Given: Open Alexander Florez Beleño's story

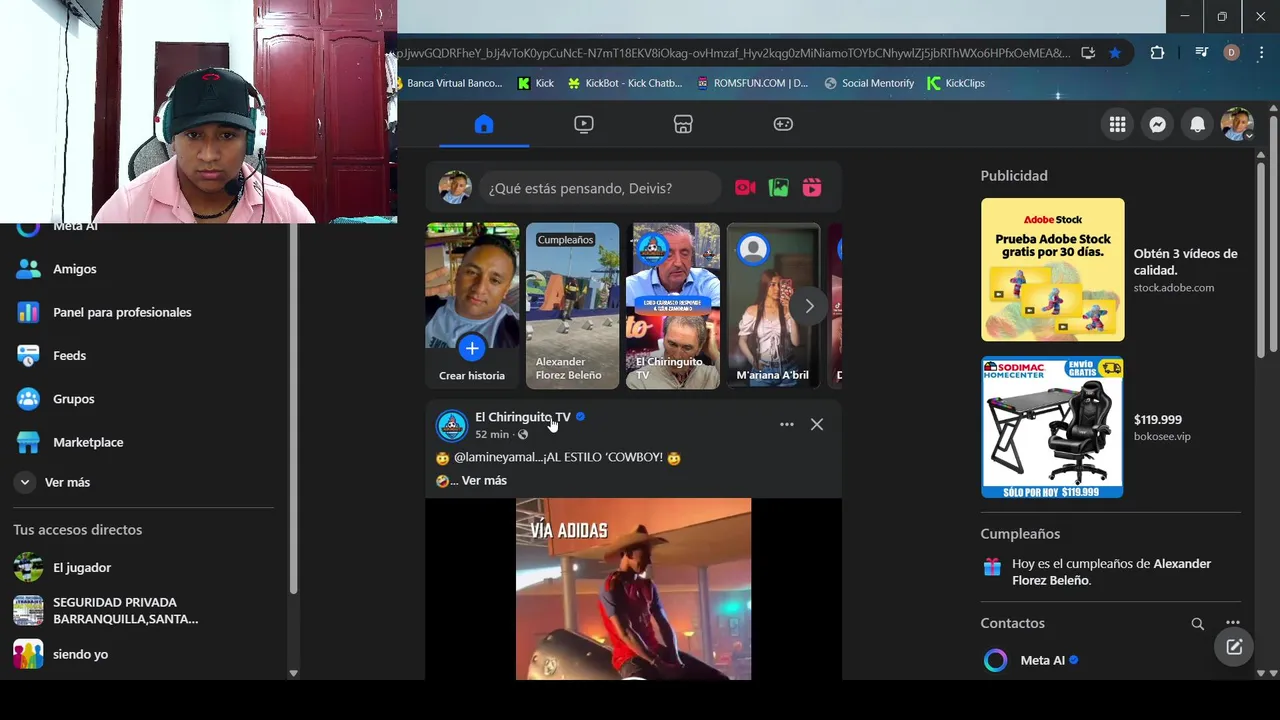Looking at the screenshot, I should click(572, 305).
